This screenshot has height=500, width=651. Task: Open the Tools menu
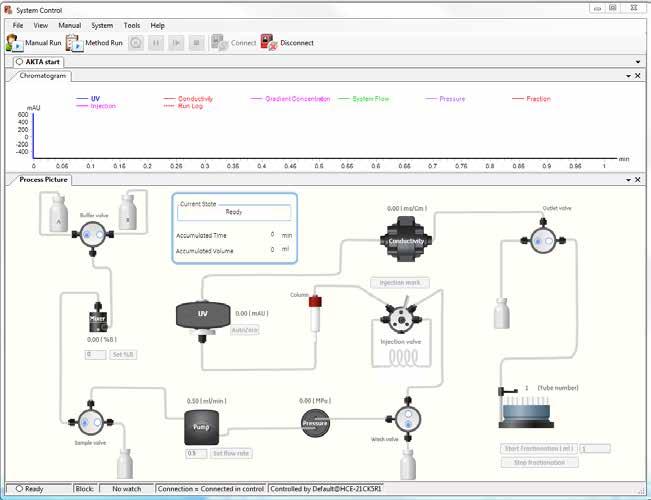[132, 25]
